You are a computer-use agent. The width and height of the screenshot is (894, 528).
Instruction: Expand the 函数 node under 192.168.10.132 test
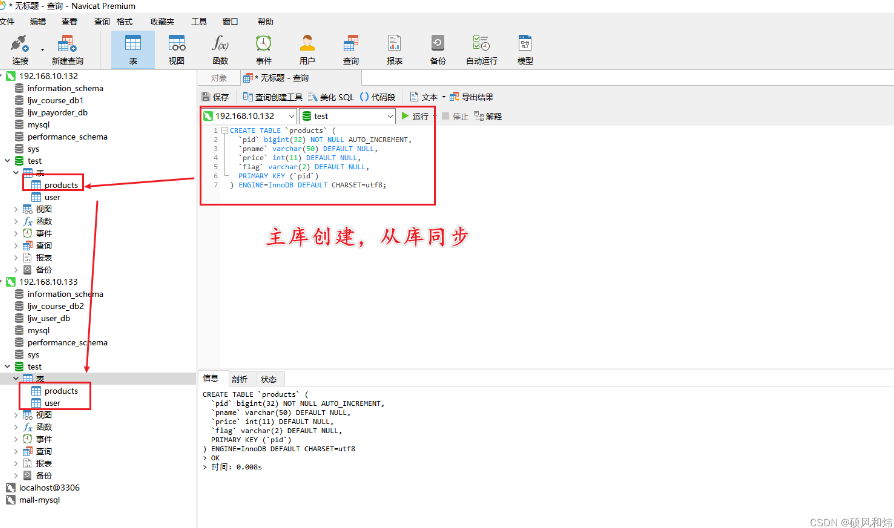click(16, 221)
